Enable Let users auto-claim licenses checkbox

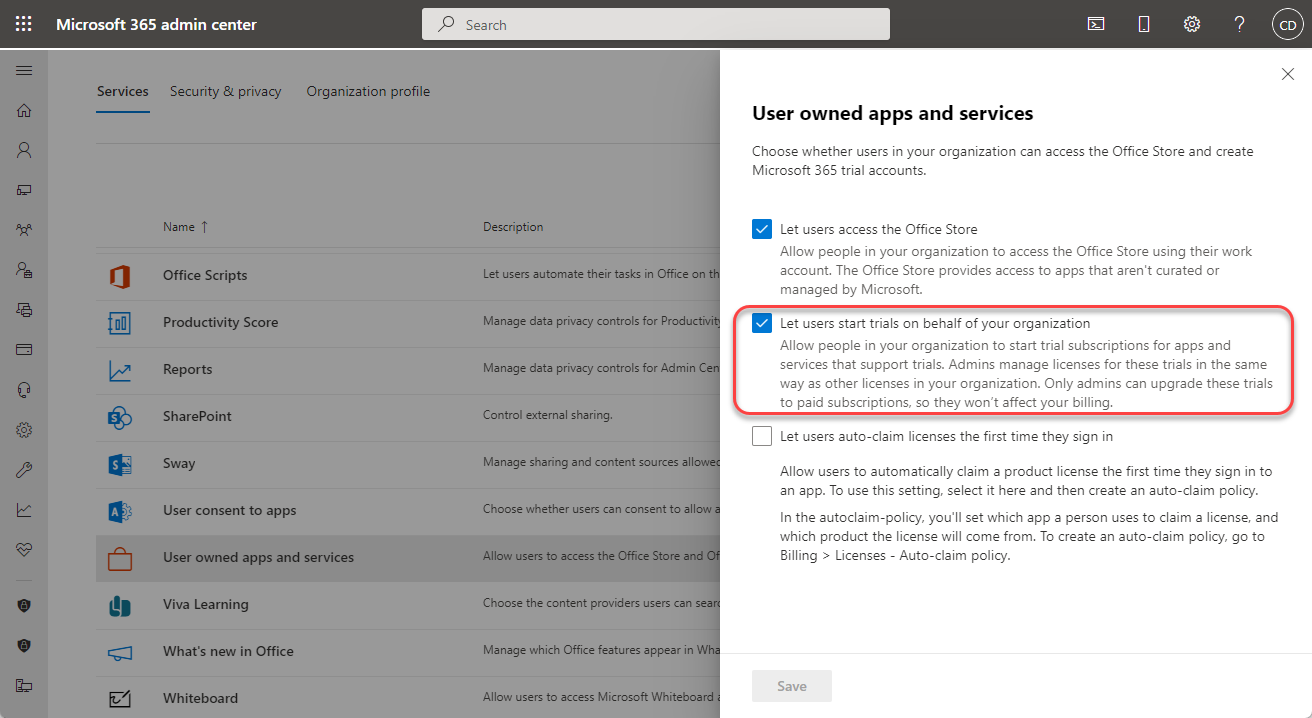point(762,436)
